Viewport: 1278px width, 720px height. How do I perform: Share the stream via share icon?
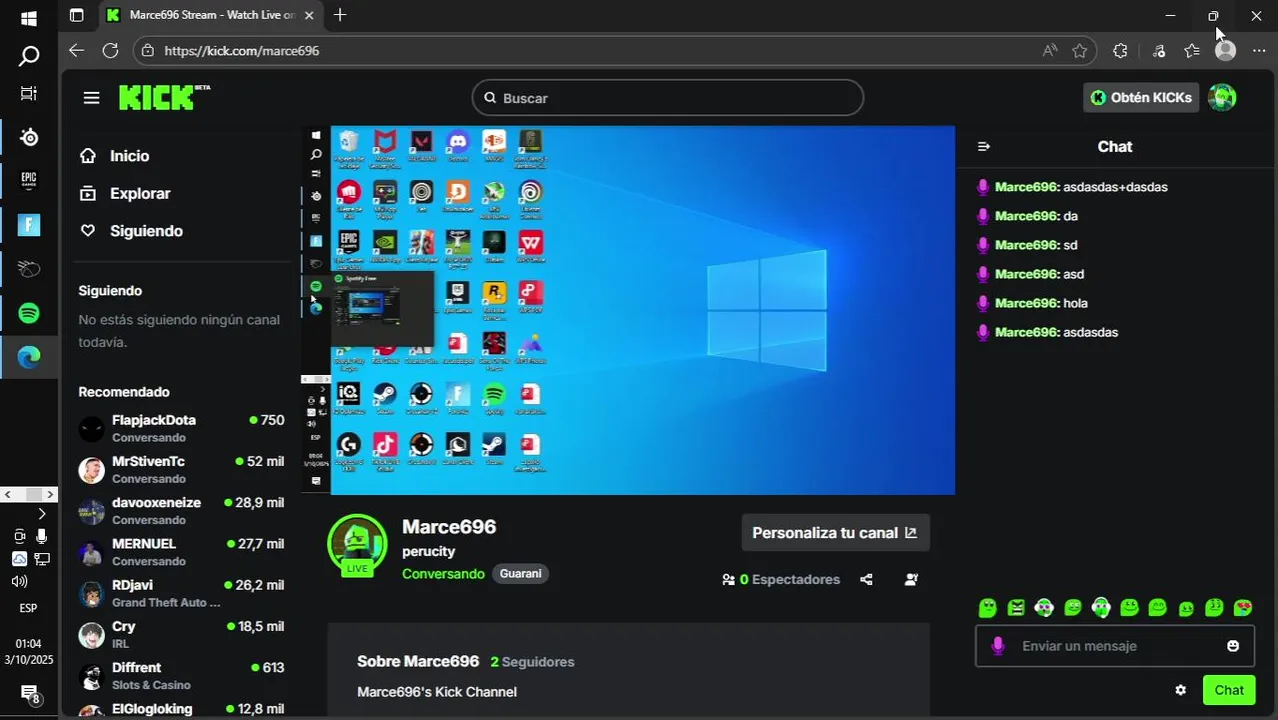pos(866,579)
